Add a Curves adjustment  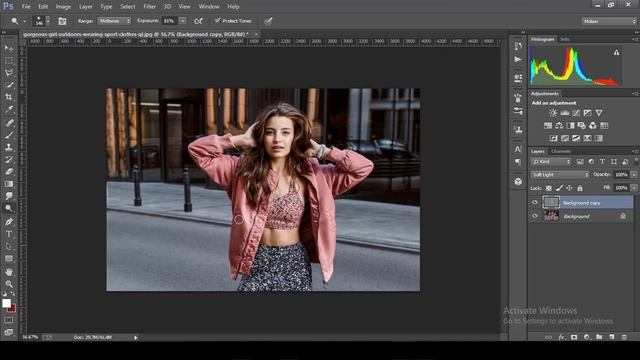pos(576,113)
